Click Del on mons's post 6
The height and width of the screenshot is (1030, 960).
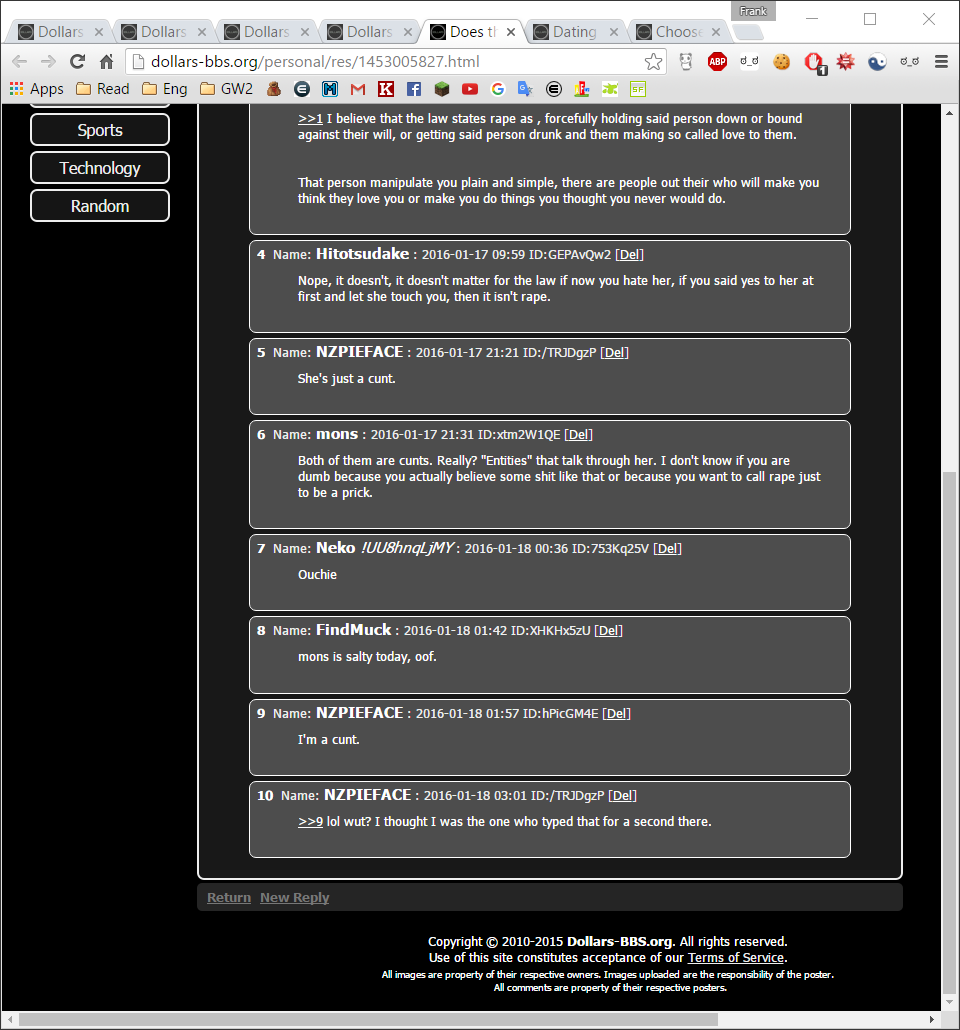point(578,435)
